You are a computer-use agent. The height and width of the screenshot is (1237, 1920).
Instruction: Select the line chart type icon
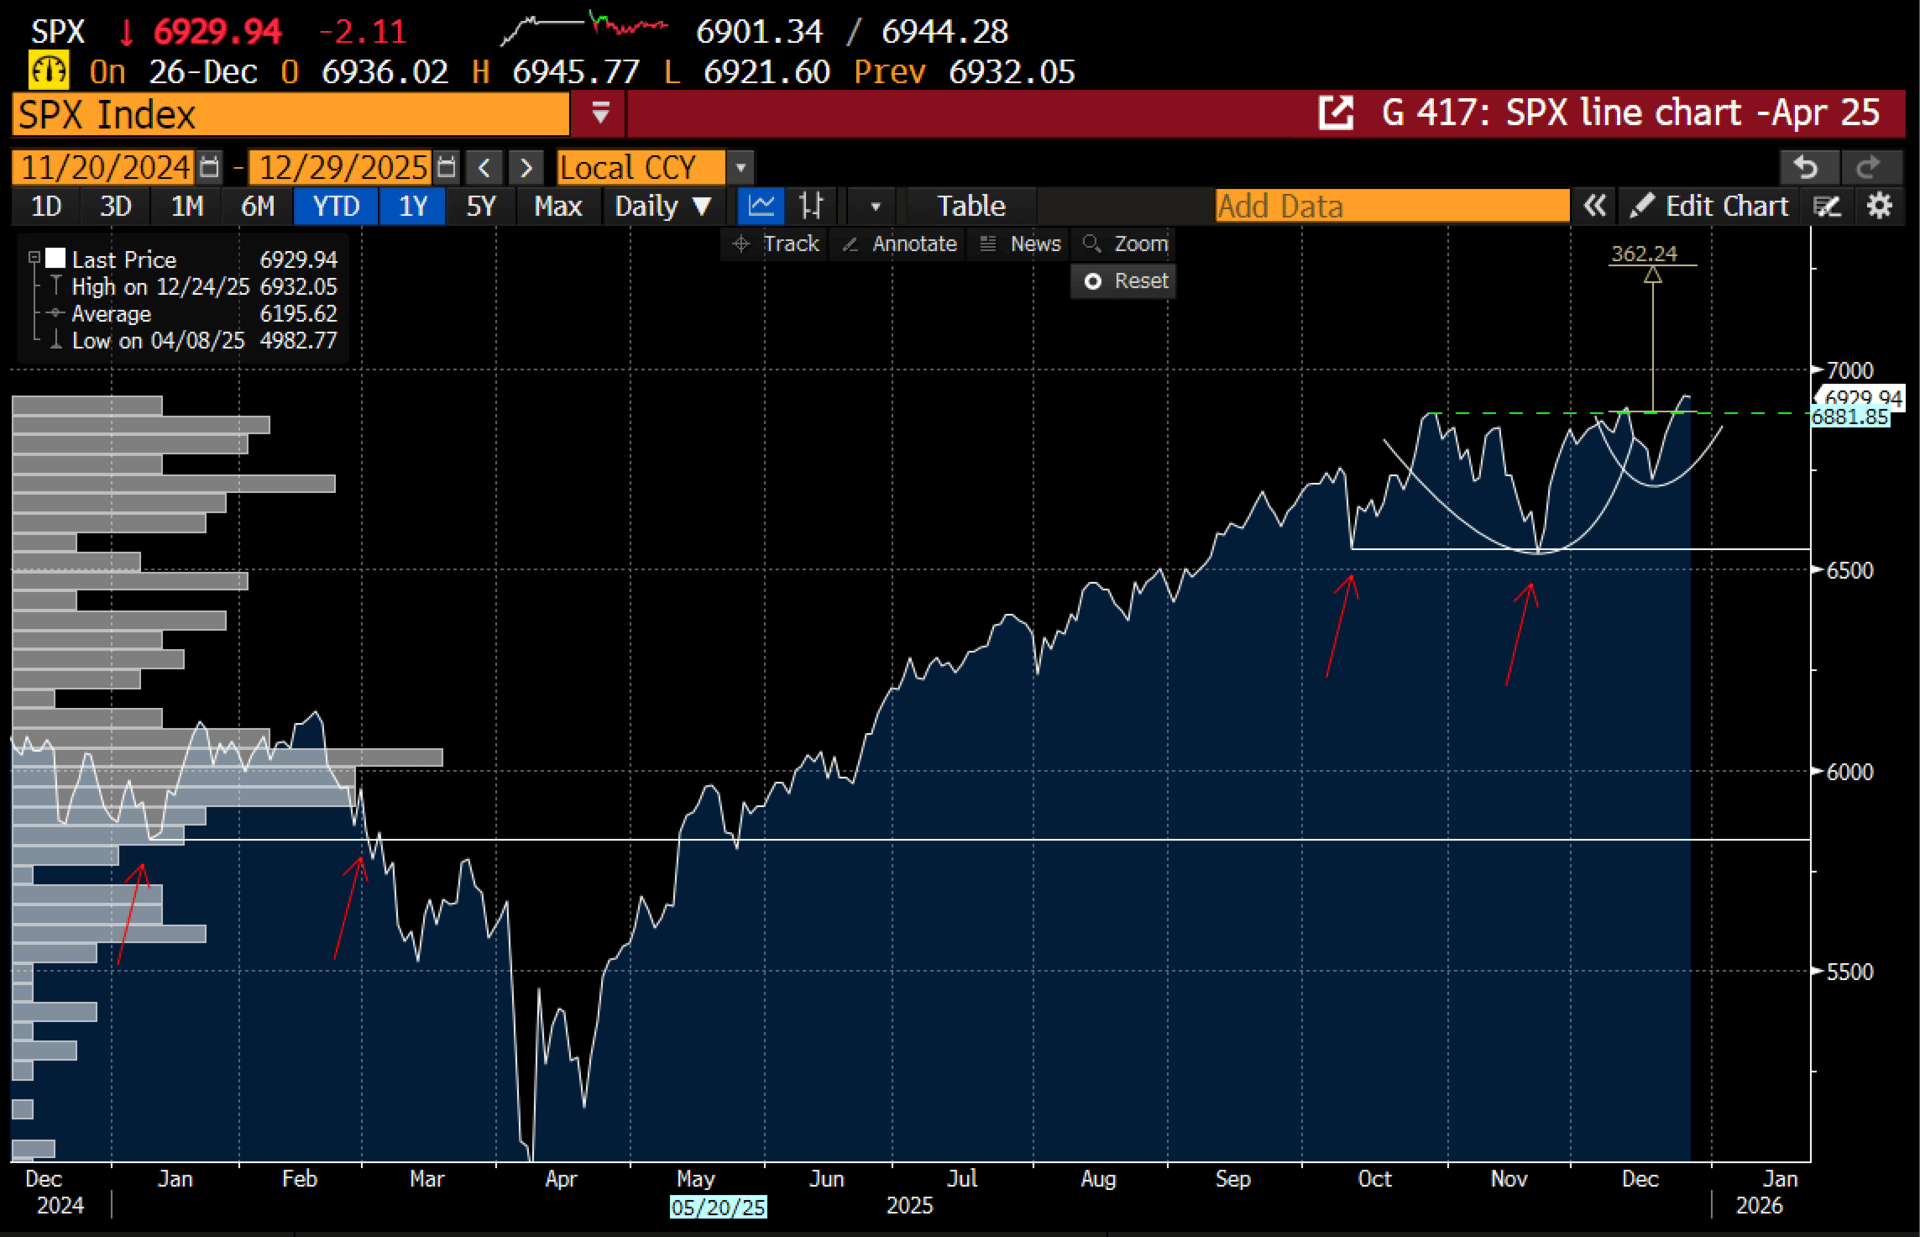(x=761, y=206)
